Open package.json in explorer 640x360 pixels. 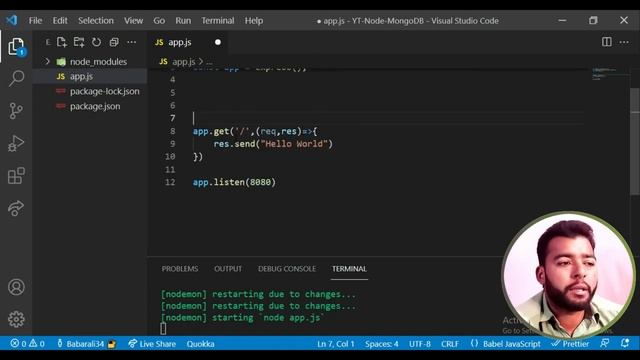click(x=90, y=106)
